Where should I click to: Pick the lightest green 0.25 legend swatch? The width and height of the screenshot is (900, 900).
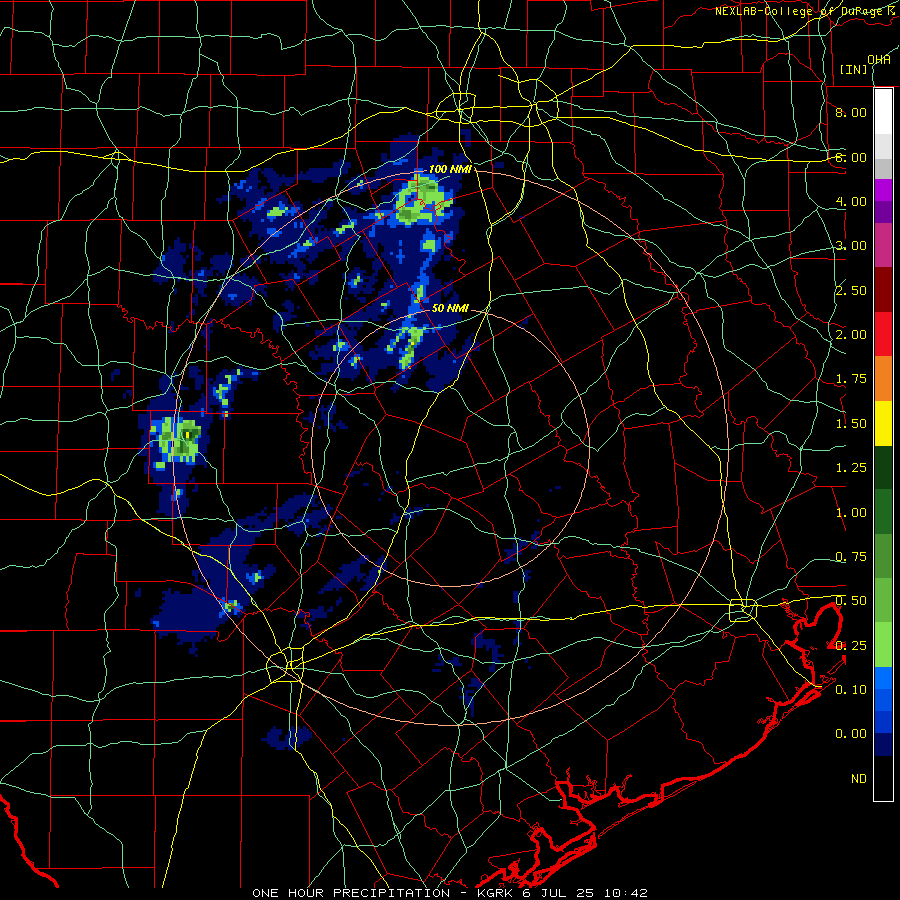point(883,645)
